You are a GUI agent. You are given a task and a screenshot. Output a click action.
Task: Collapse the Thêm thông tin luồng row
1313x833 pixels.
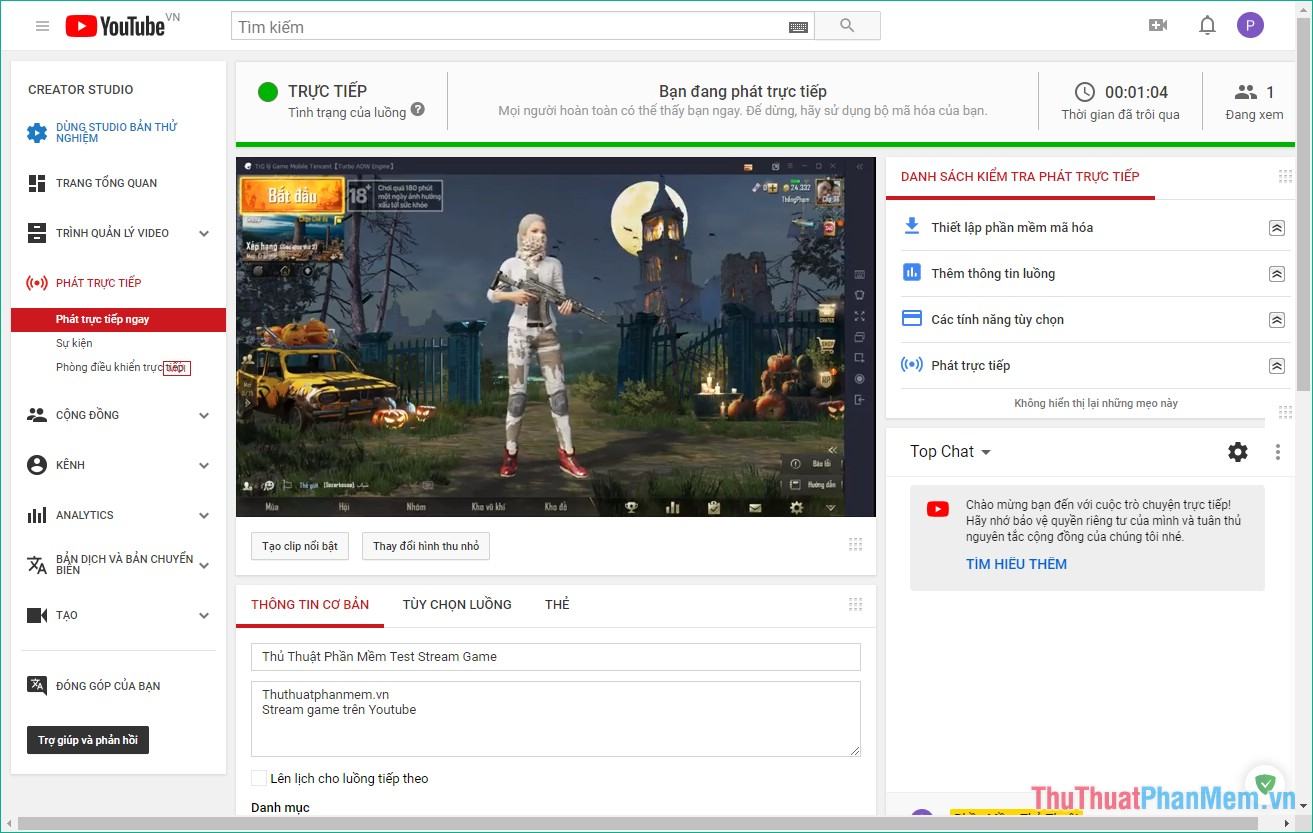point(1276,273)
